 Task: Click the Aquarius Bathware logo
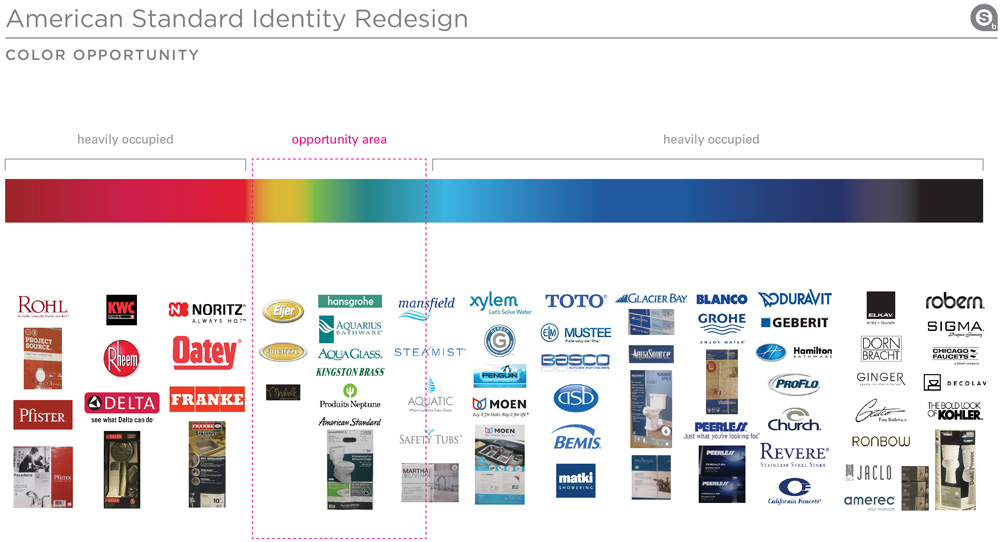[350, 328]
